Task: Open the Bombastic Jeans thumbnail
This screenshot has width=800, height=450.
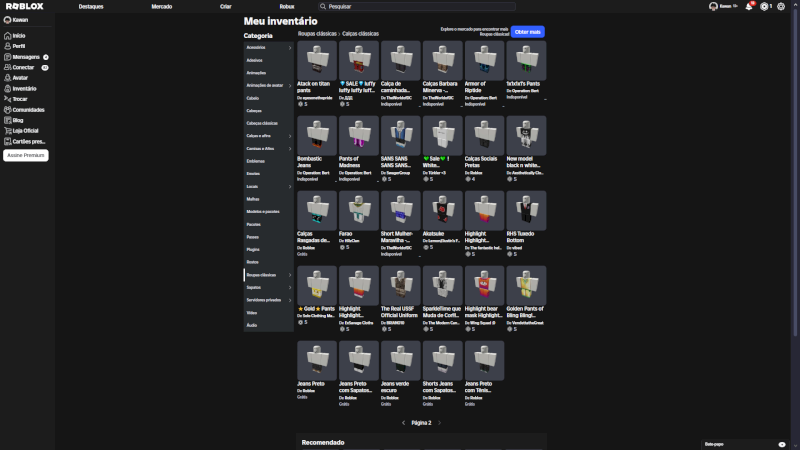Action: pyautogui.click(x=317, y=136)
